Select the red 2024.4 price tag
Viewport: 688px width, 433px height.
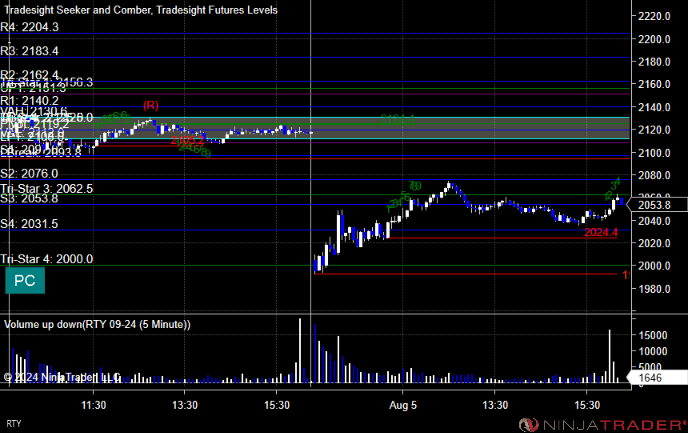601,233
